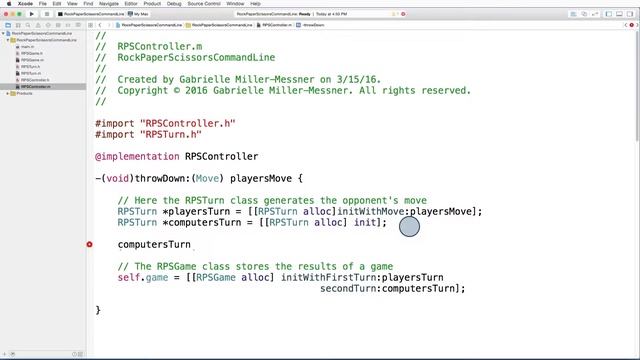The height and width of the screenshot is (360, 640).
Task: Add a new file with plus button
Action: [x=5, y=354]
